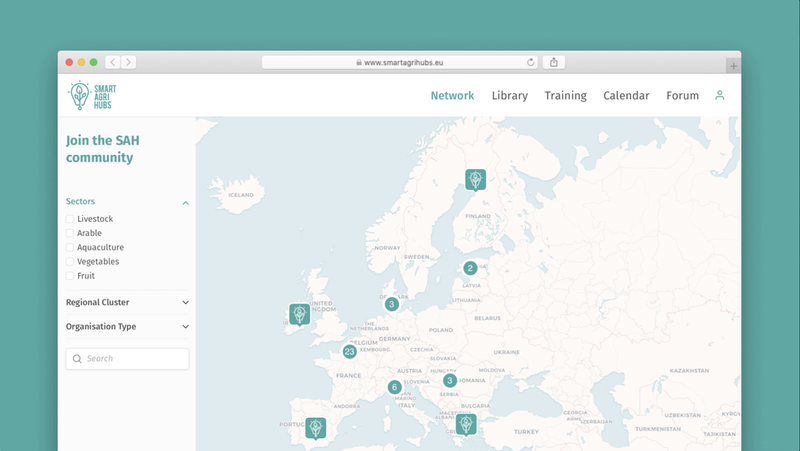Click the search magnifier icon

point(77,359)
